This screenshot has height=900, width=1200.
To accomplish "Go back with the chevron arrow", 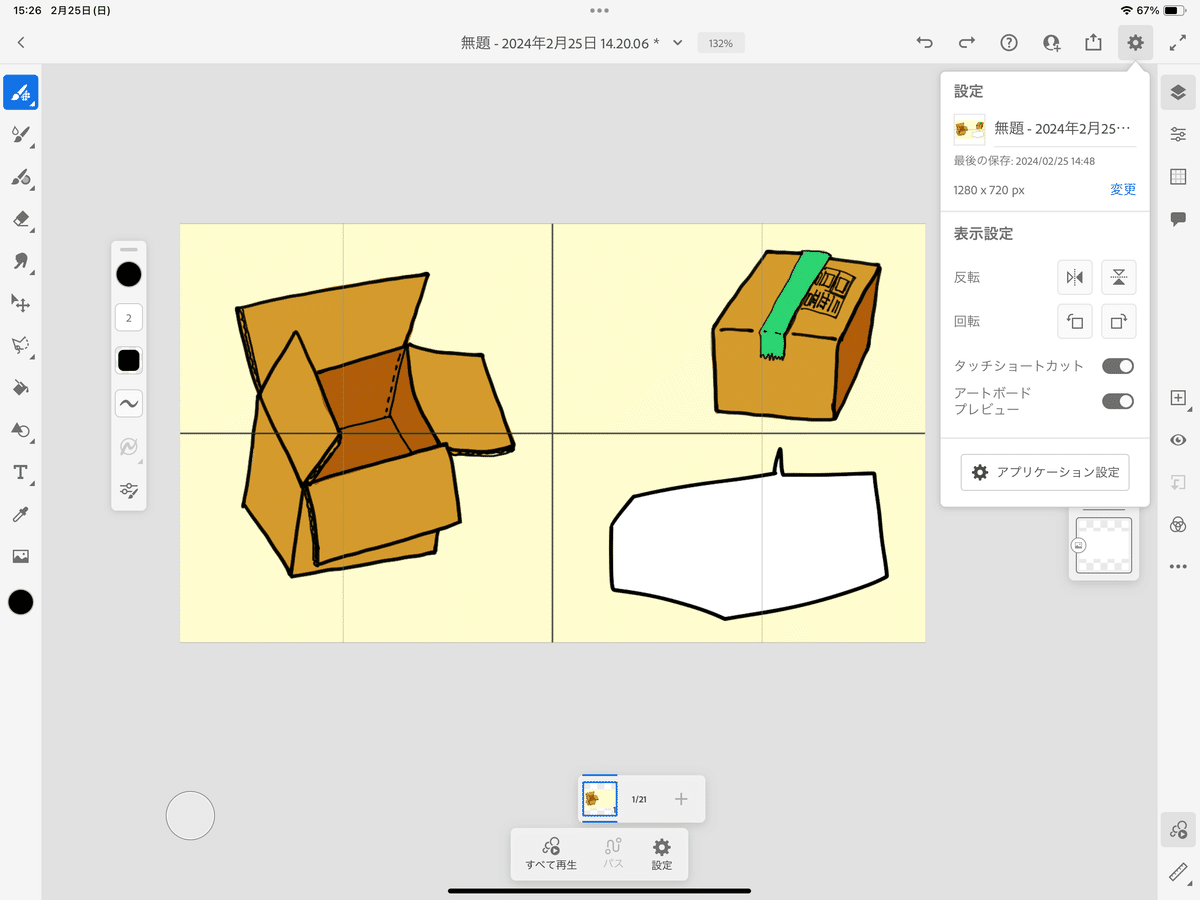I will coord(21,42).
